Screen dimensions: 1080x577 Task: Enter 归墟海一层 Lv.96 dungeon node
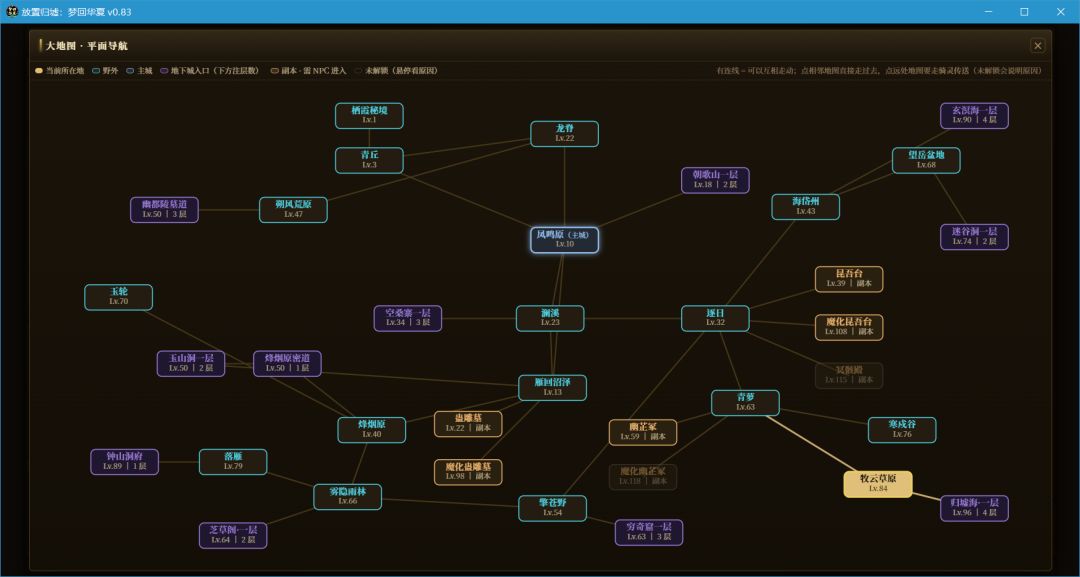coord(975,508)
